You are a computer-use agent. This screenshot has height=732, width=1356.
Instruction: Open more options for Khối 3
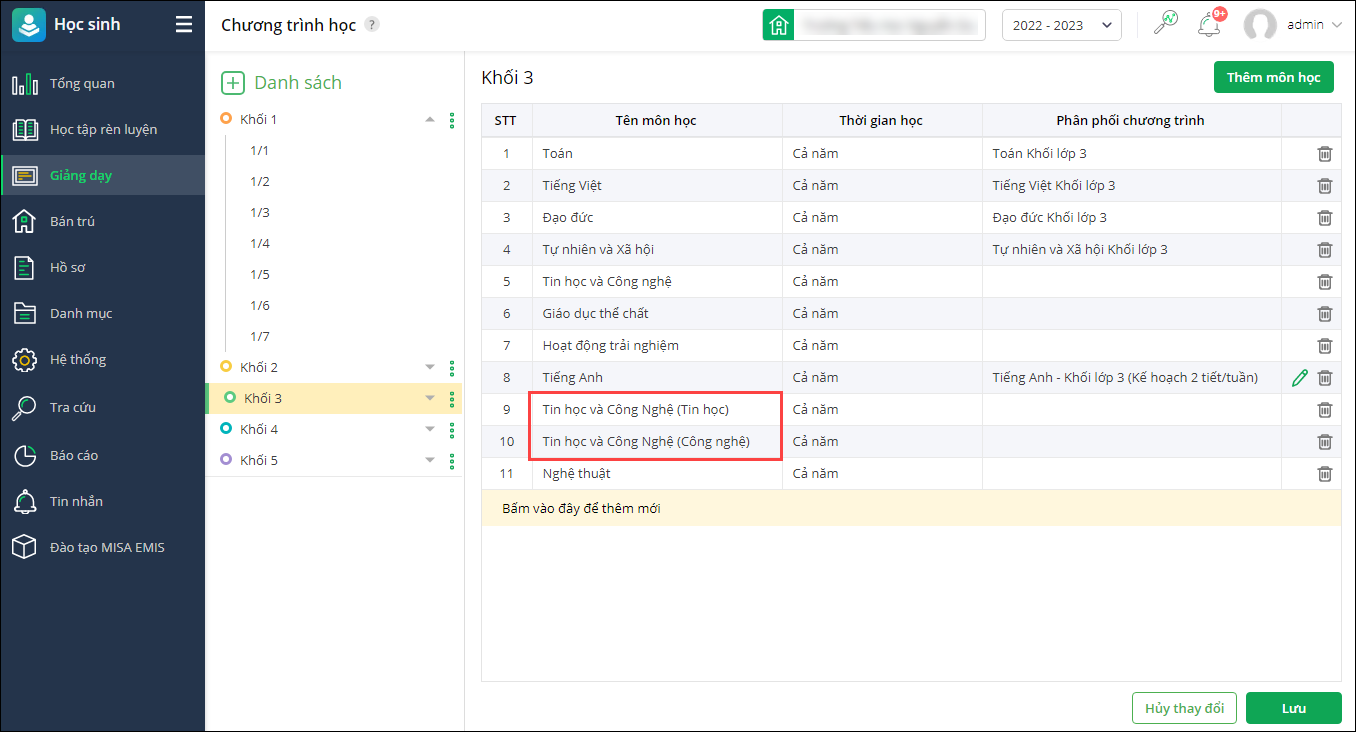(452, 399)
